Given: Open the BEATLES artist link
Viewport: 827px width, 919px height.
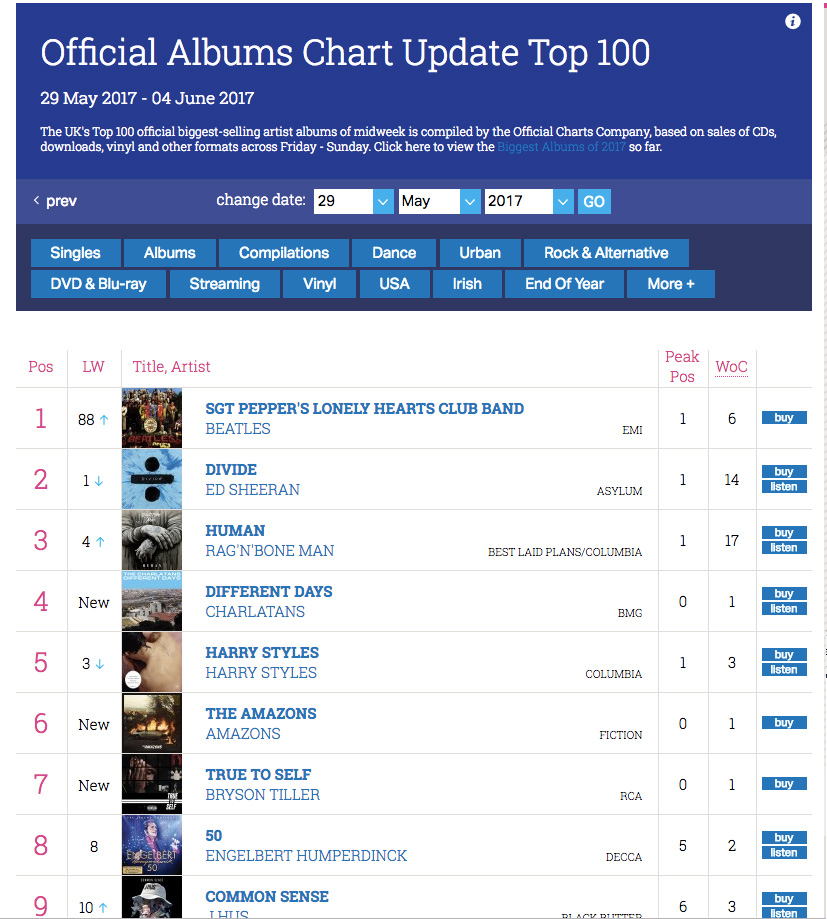Looking at the screenshot, I should 238,429.
